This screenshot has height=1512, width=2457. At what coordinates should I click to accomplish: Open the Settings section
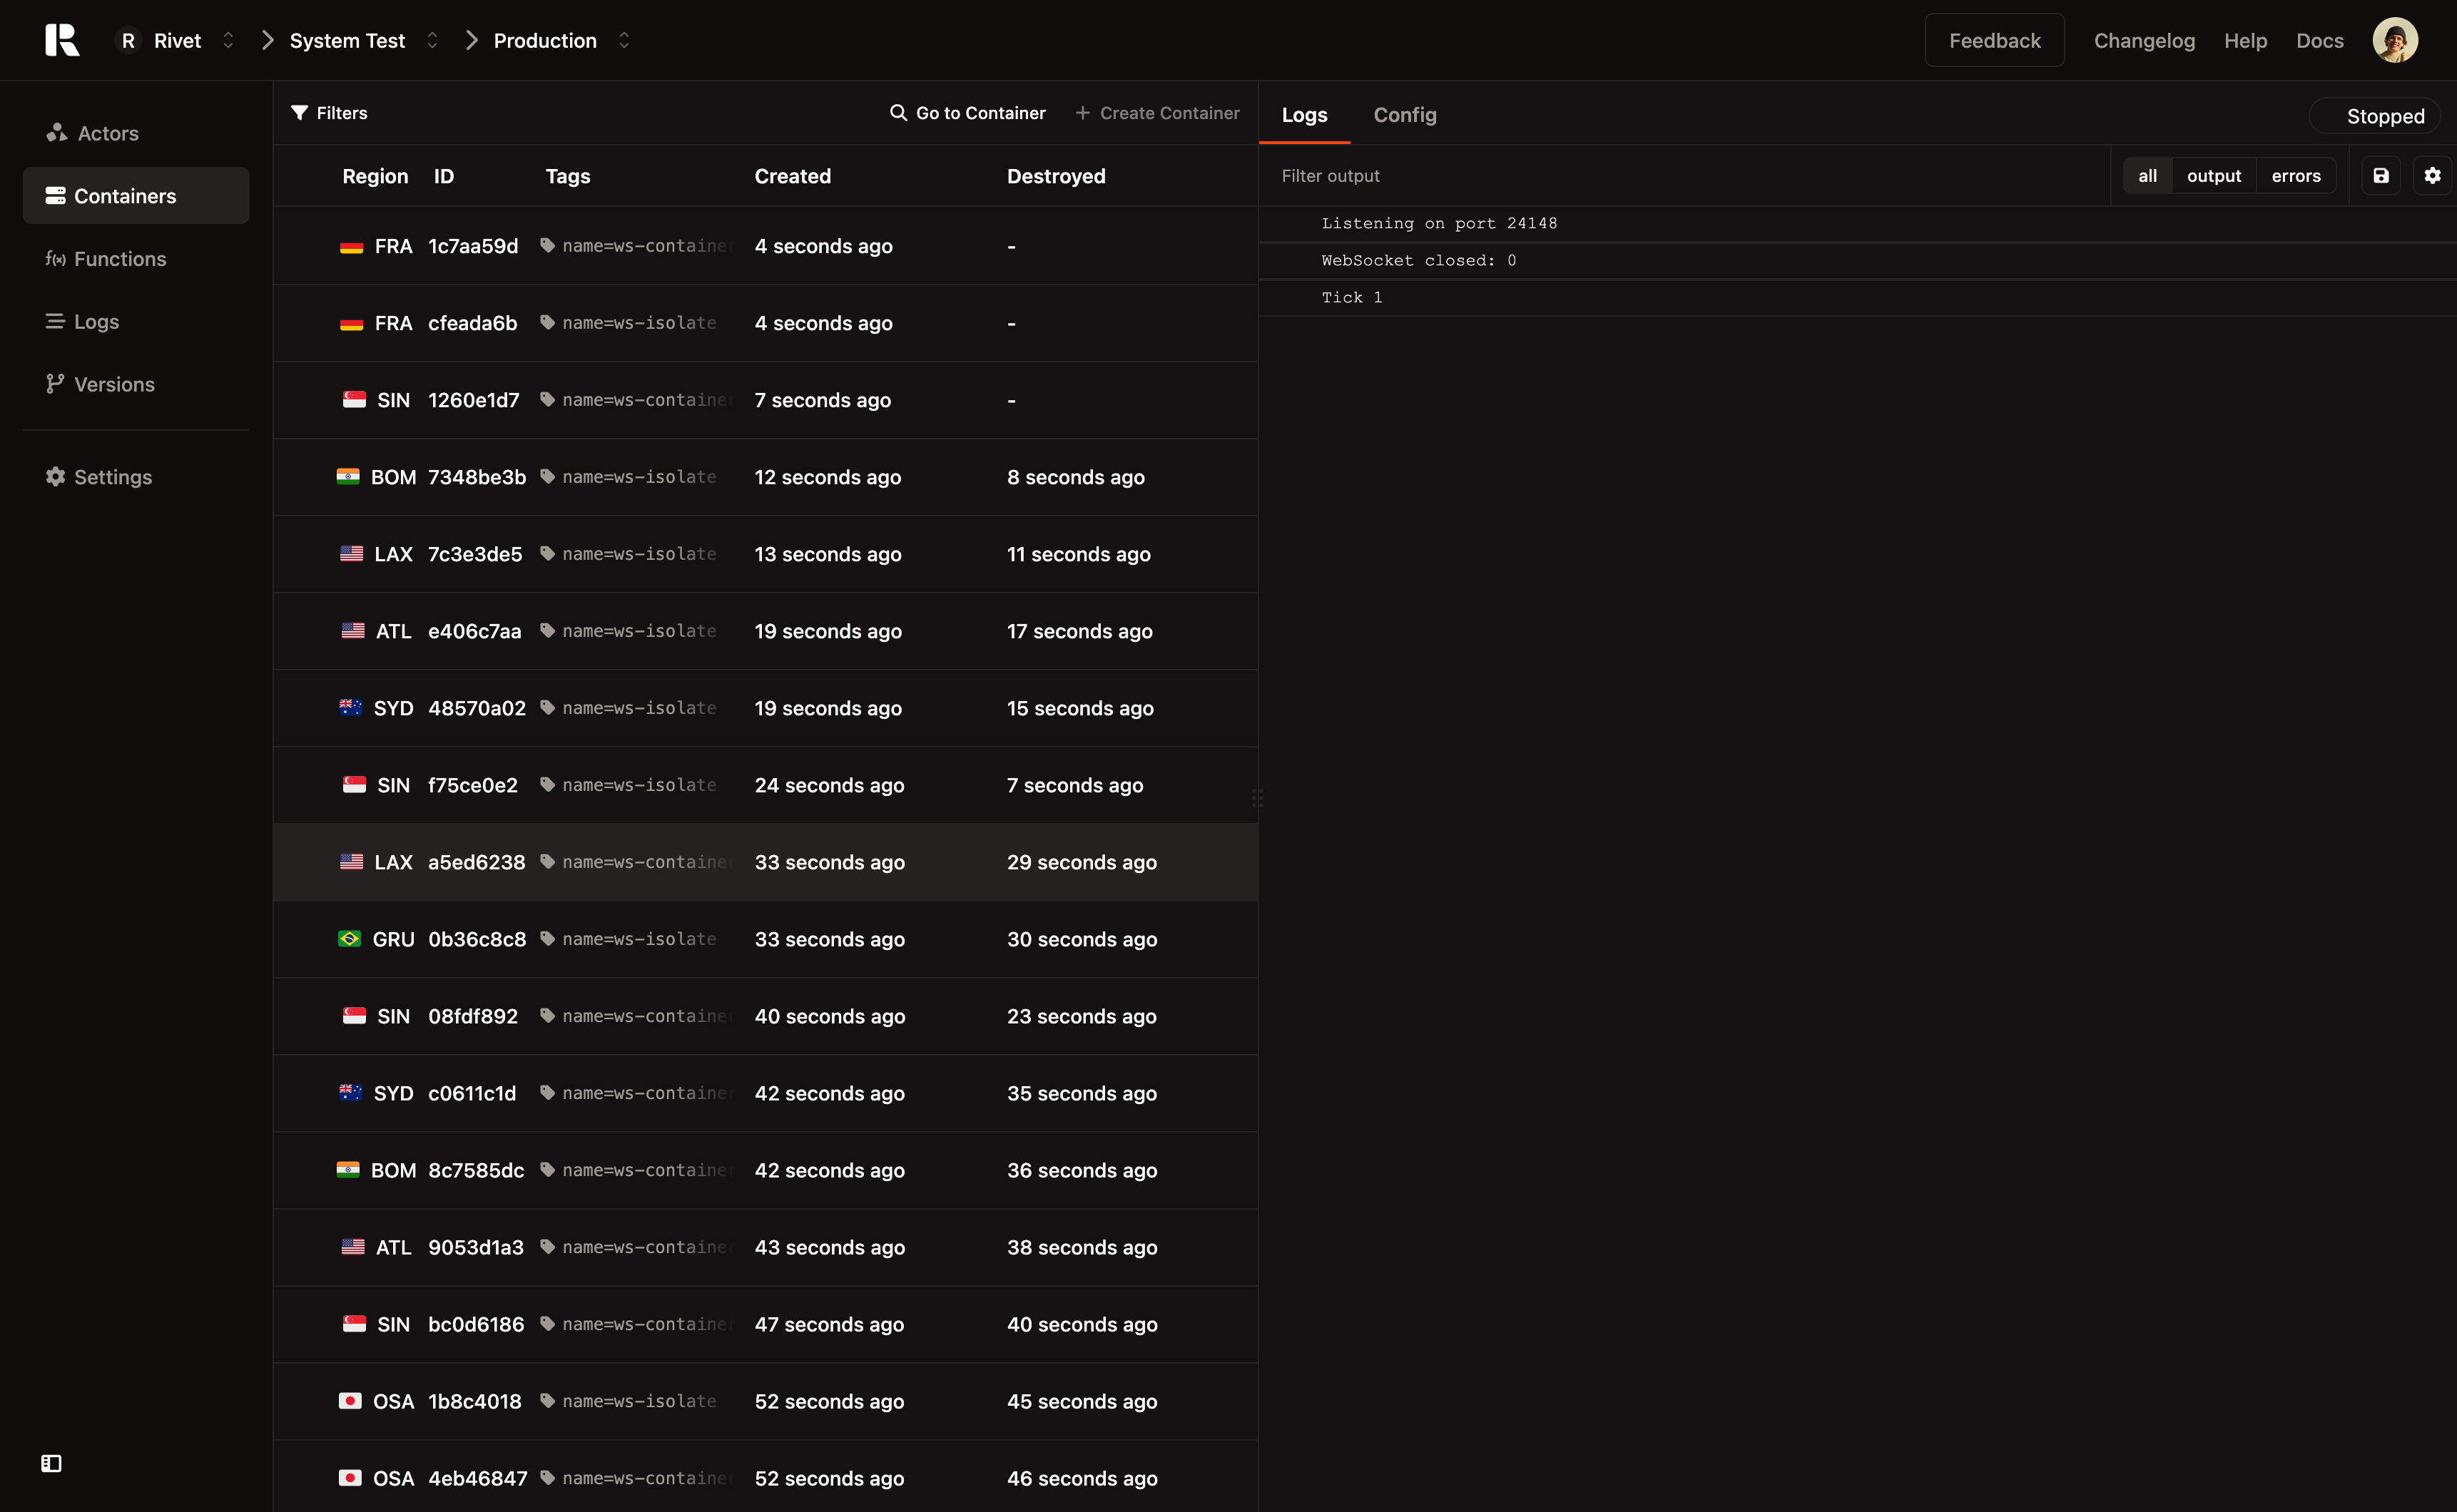click(113, 476)
